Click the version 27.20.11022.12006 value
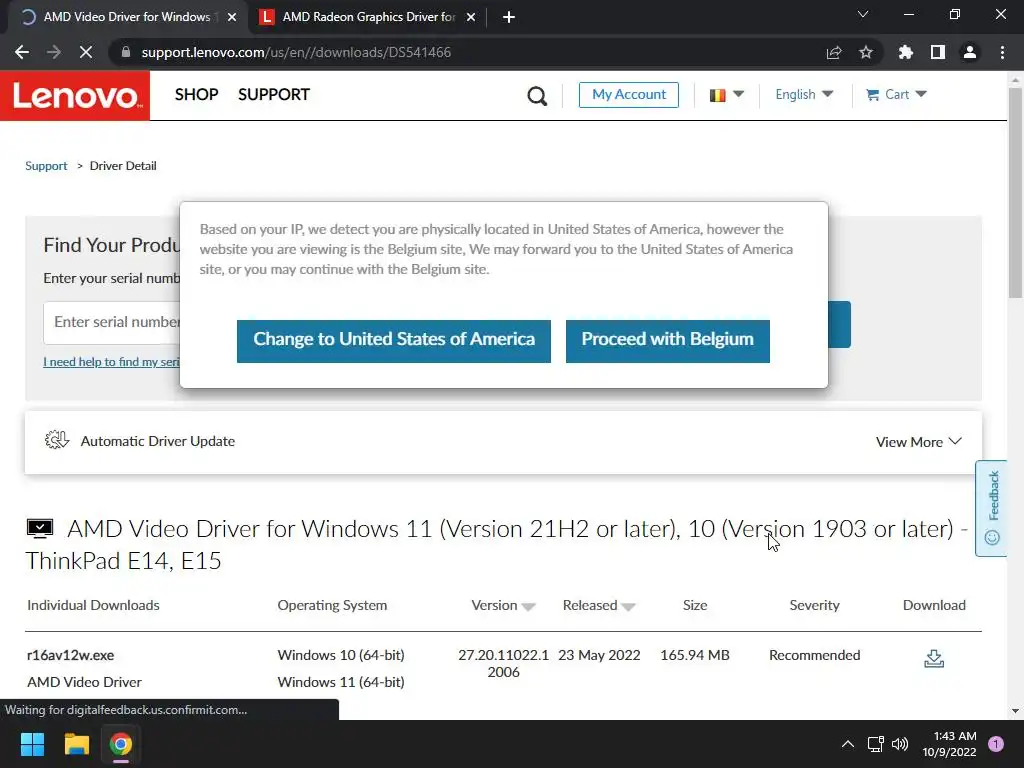This screenshot has height=768, width=1024. [504, 664]
